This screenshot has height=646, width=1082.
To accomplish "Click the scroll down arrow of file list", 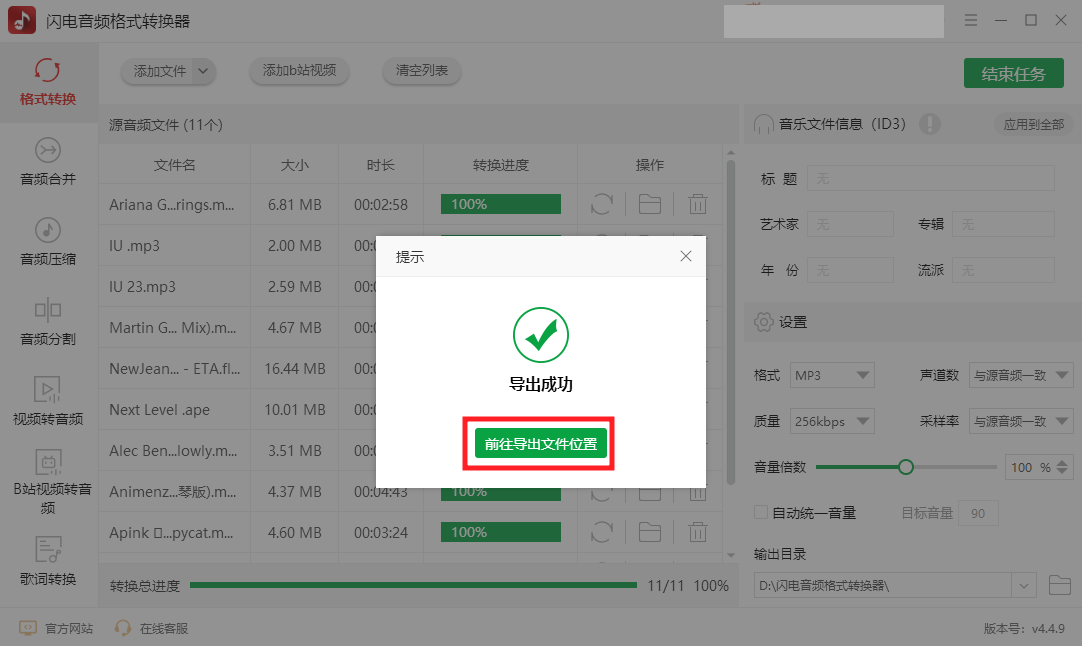I will click(731, 556).
